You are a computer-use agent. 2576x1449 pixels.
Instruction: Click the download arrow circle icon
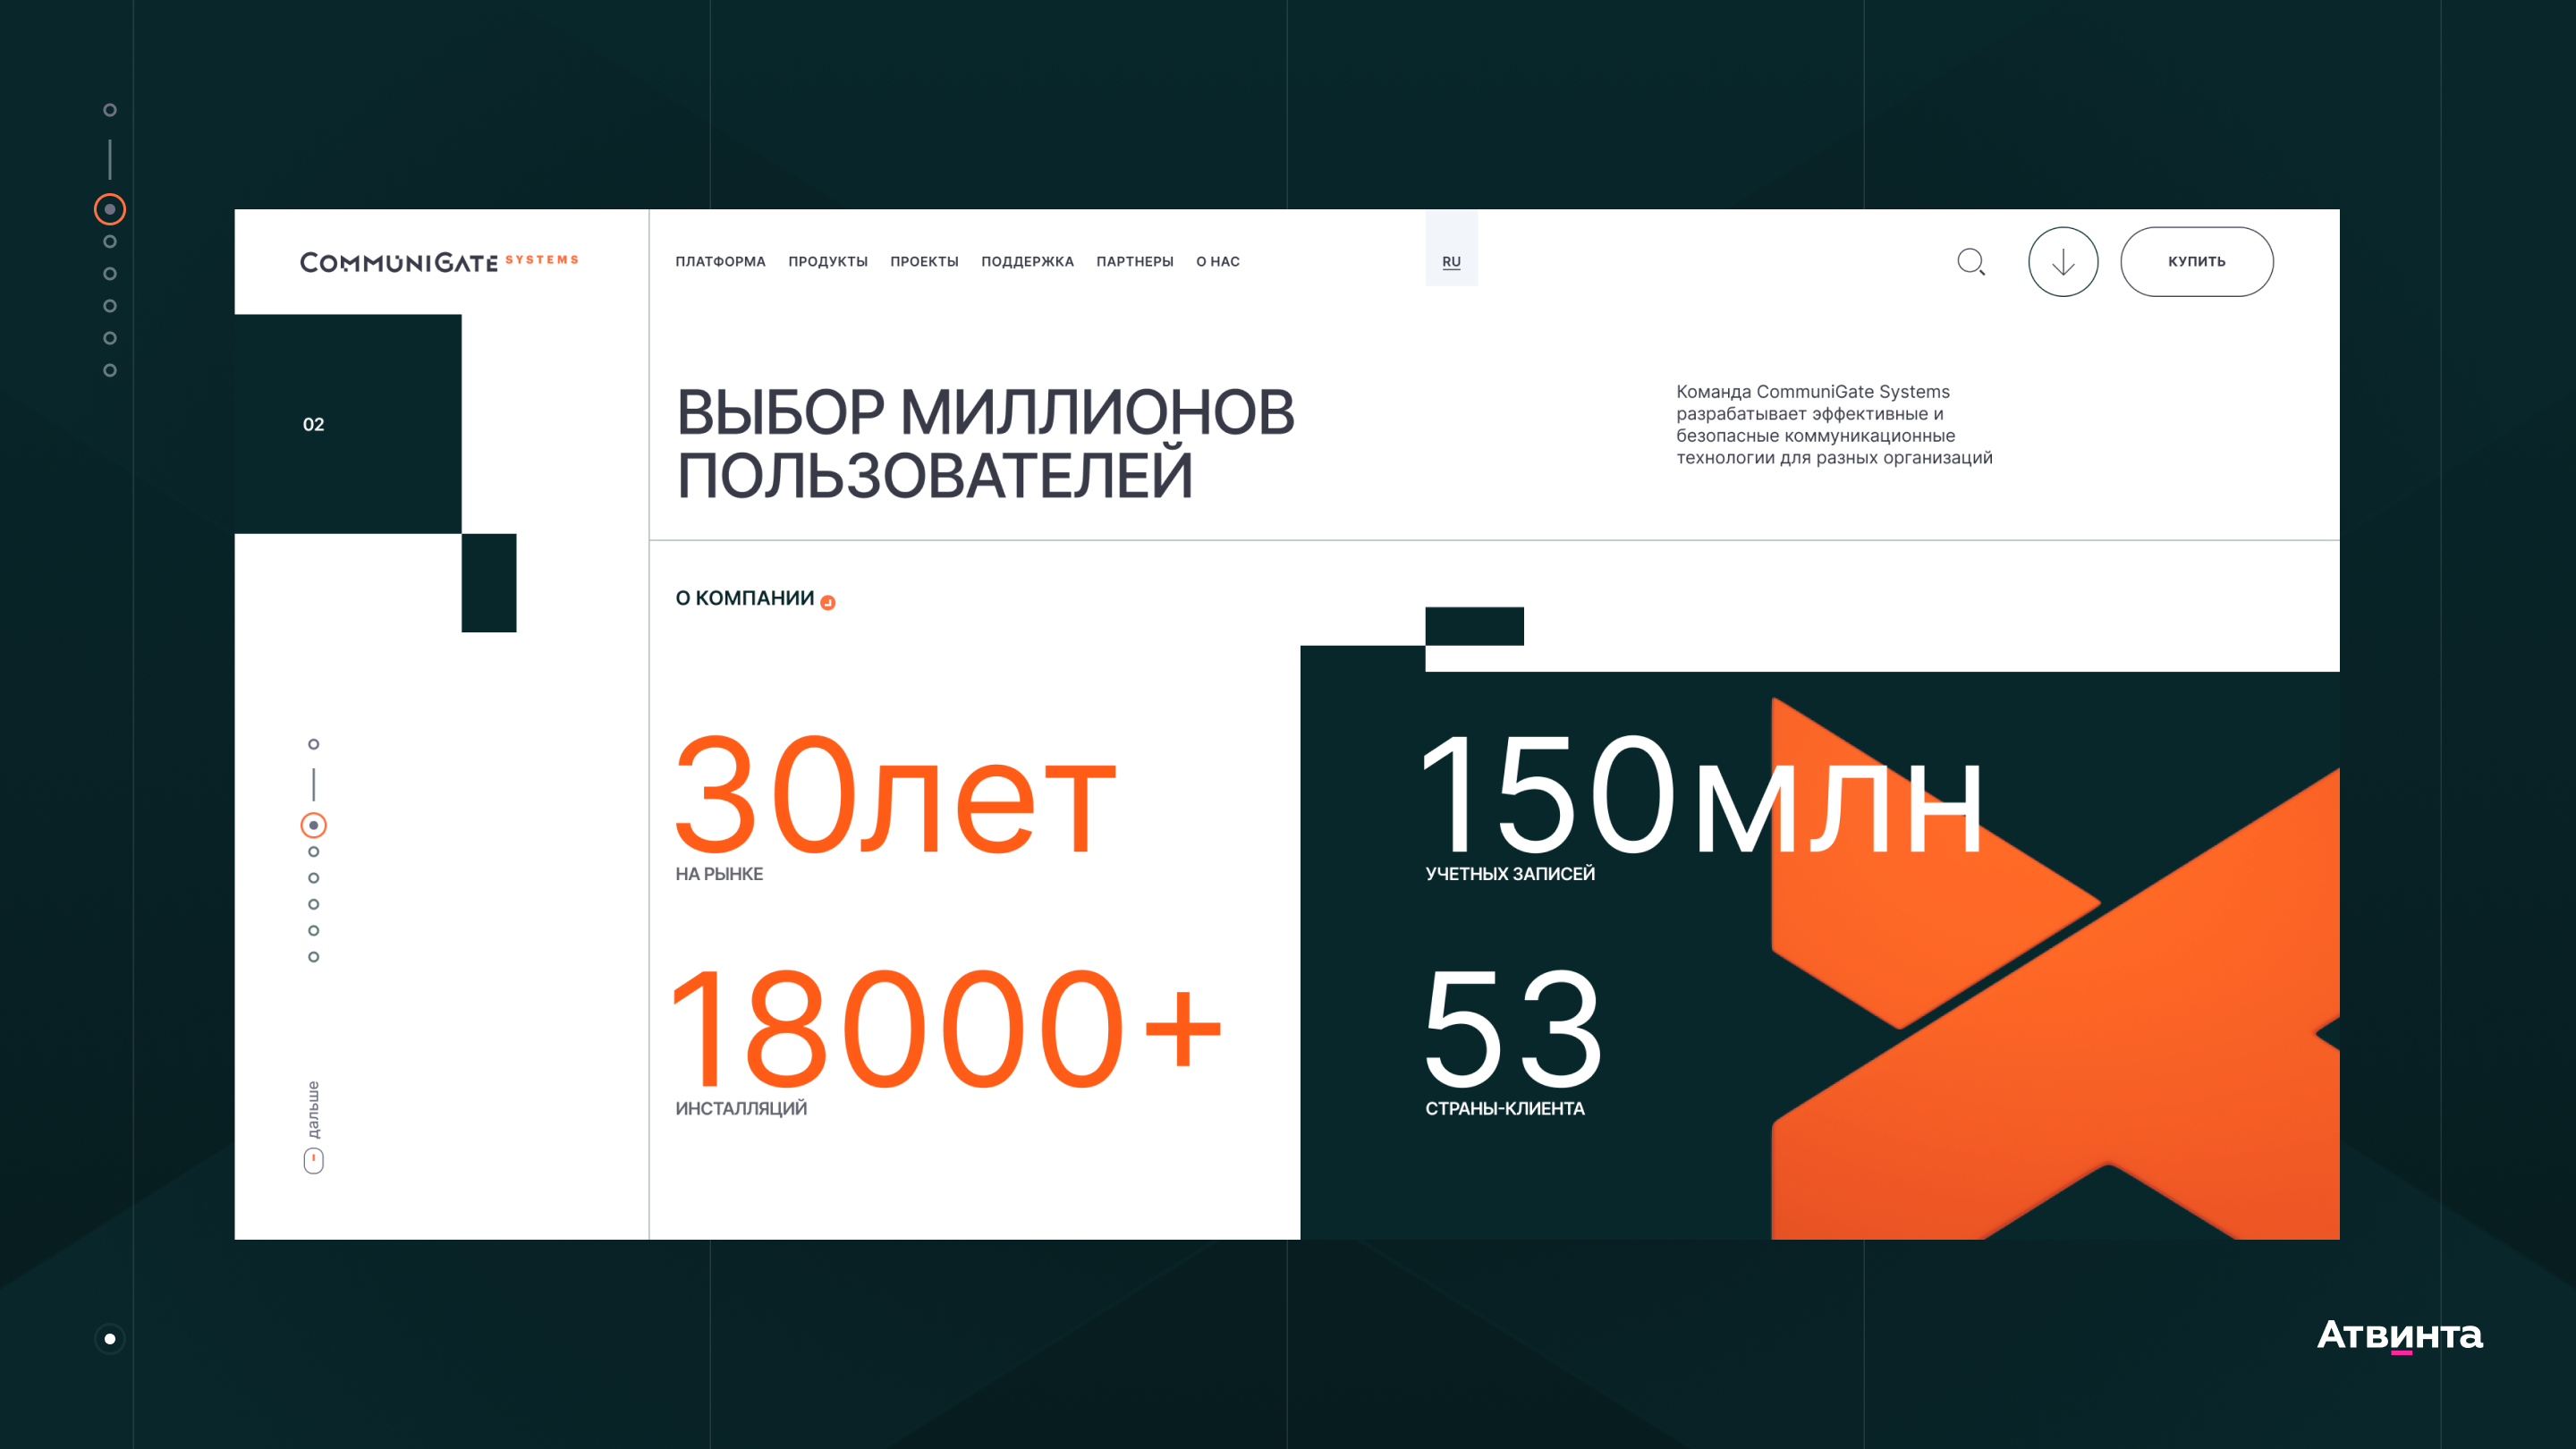pos(2062,262)
